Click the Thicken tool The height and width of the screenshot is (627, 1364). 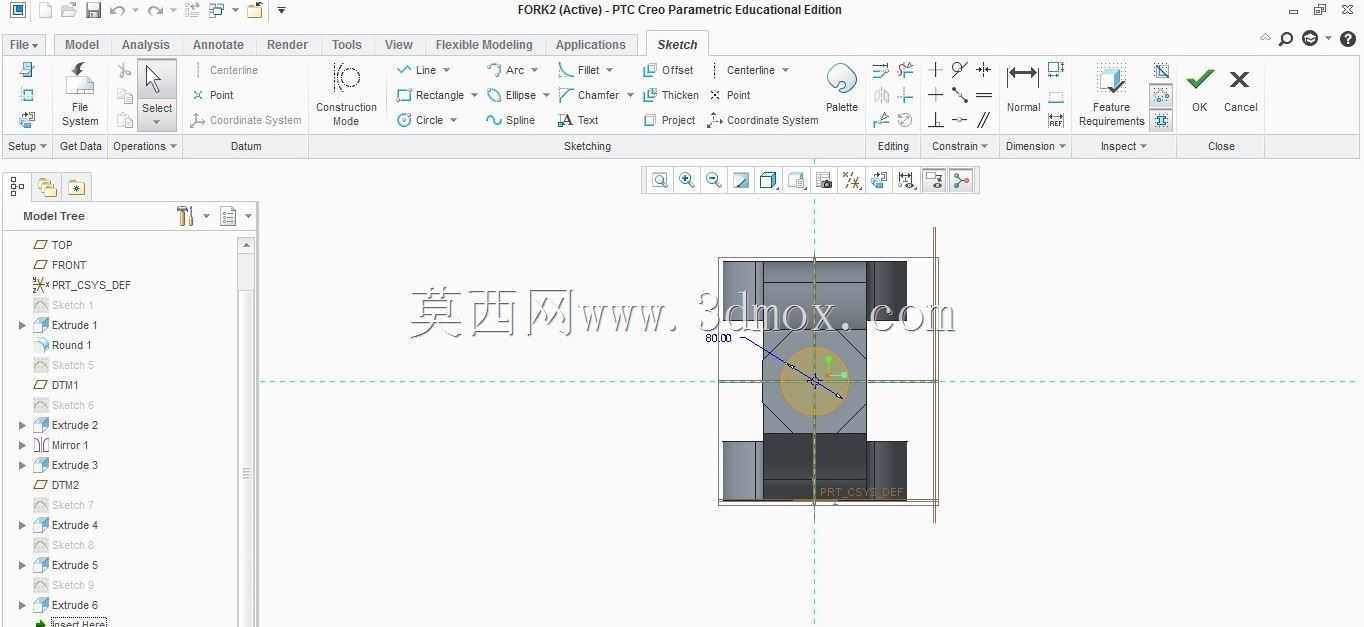(670, 95)
